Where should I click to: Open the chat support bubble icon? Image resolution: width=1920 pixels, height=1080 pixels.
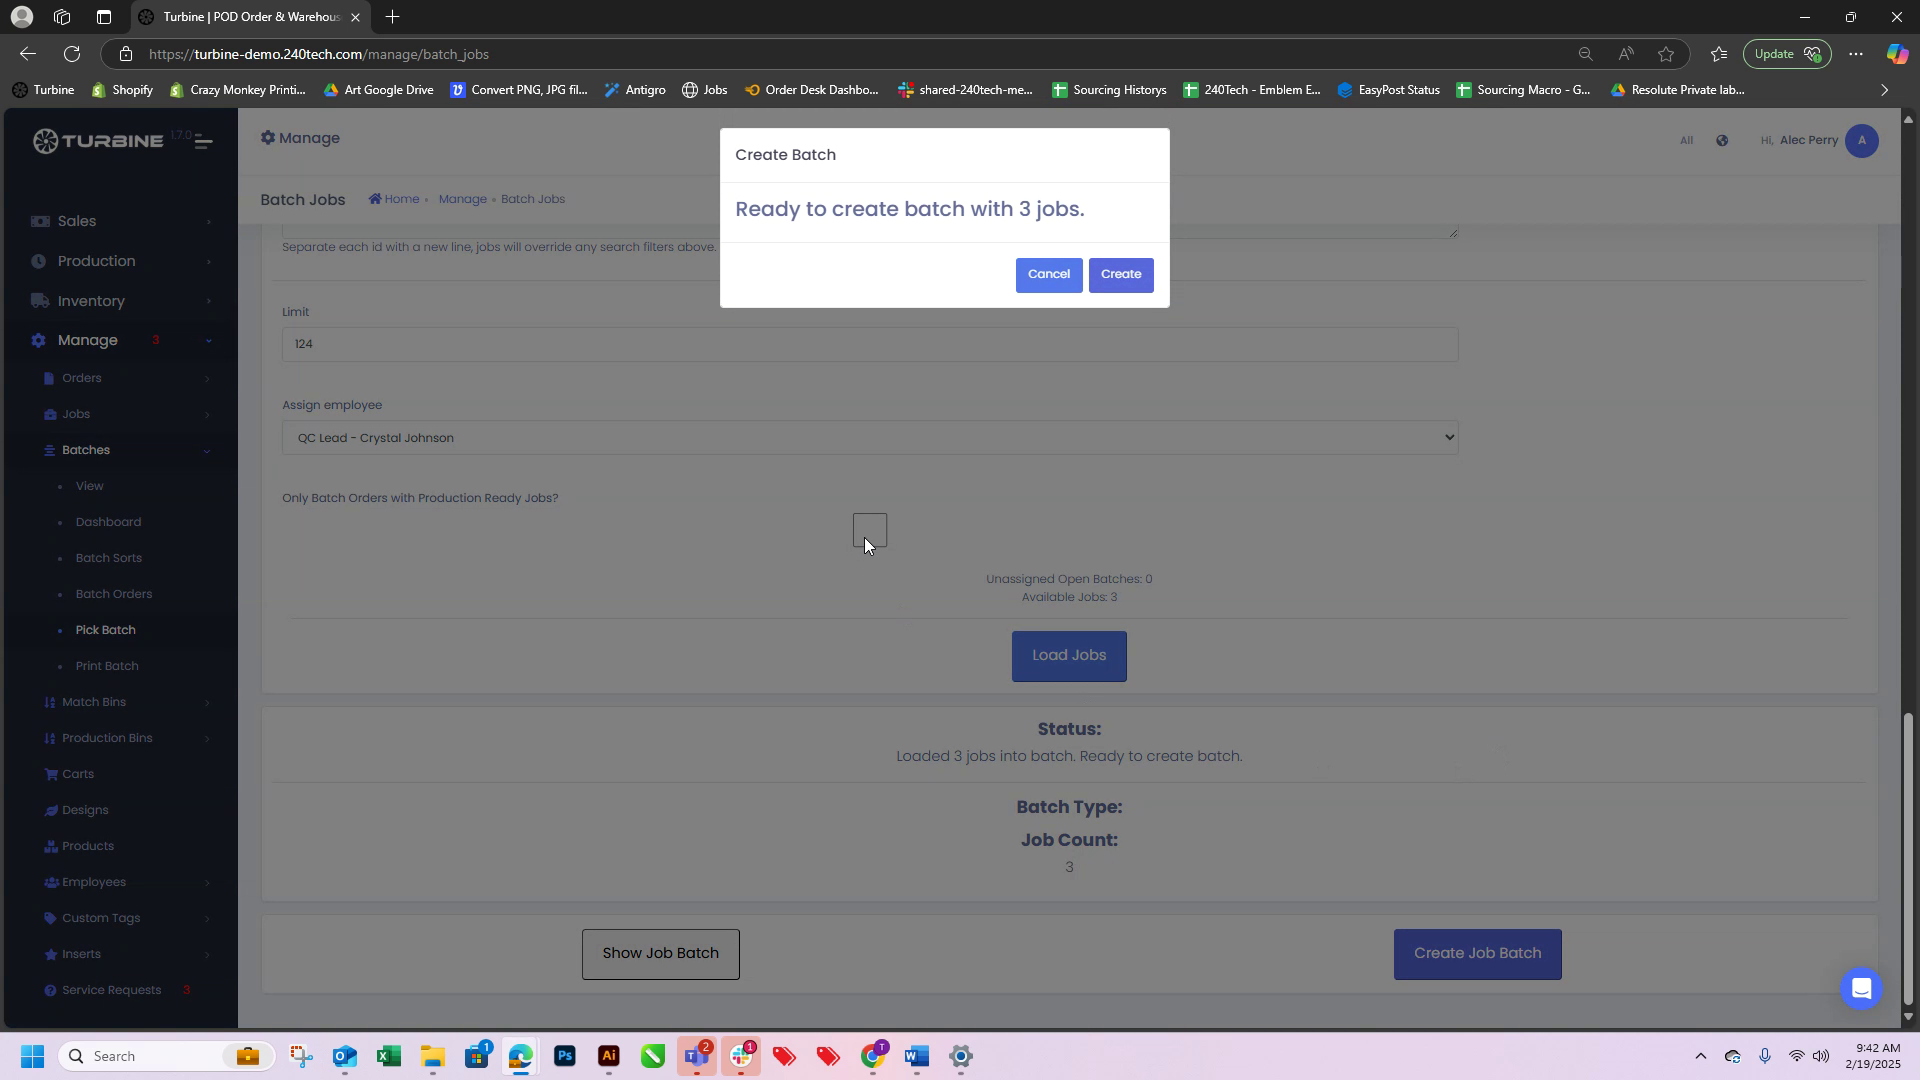[1861, 989]
